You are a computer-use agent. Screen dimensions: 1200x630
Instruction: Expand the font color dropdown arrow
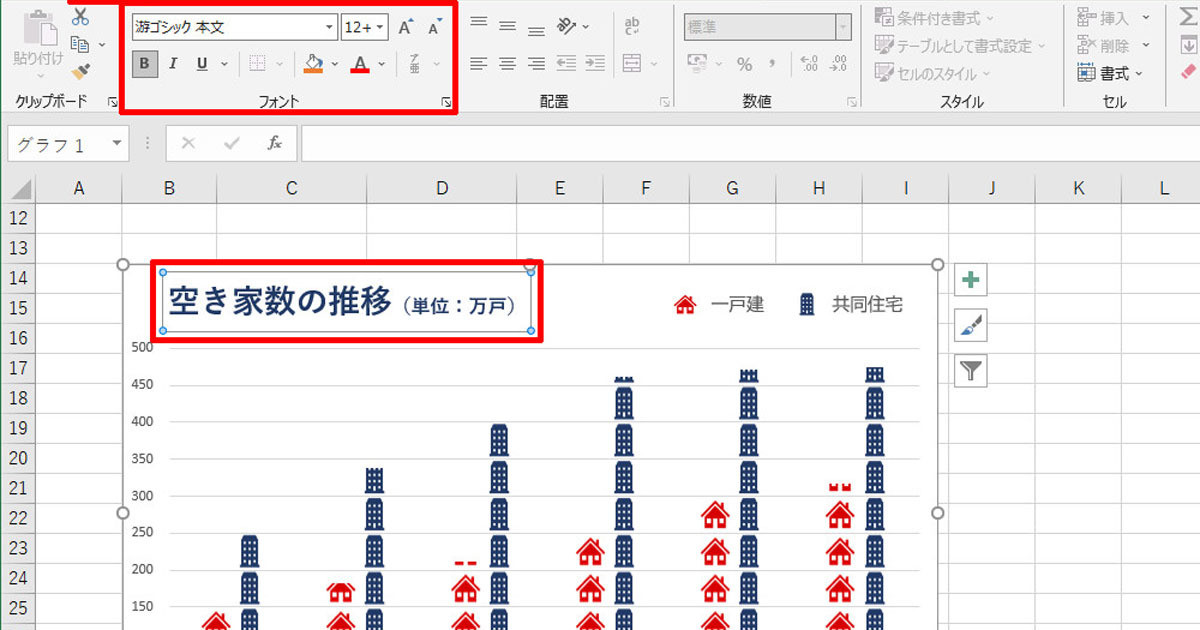tap(382, 64)
